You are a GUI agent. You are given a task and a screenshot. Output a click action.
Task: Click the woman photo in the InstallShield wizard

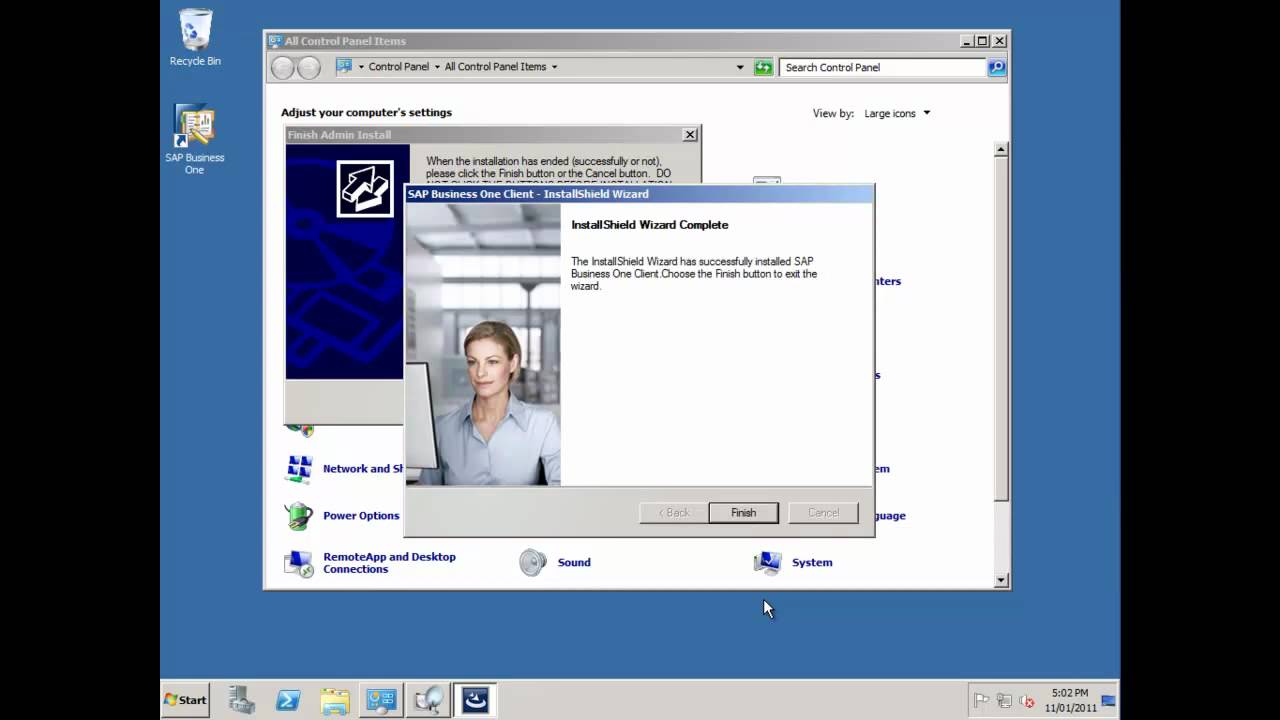click(x=483, y=345)
